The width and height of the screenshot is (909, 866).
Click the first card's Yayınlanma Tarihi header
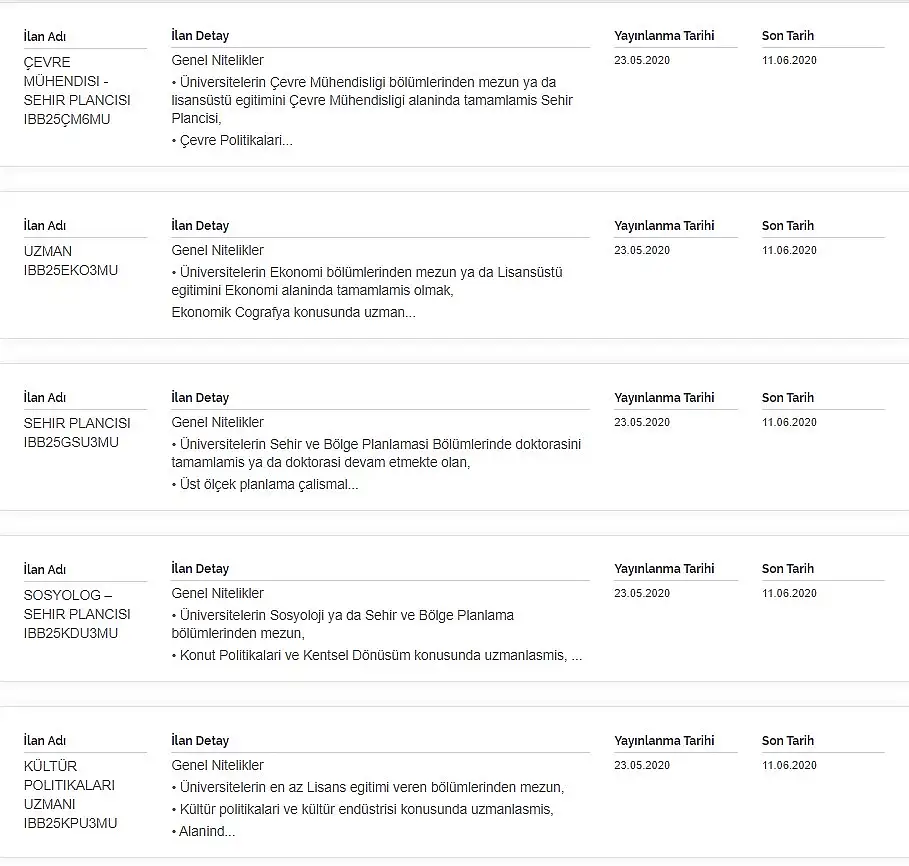point(664,36)
